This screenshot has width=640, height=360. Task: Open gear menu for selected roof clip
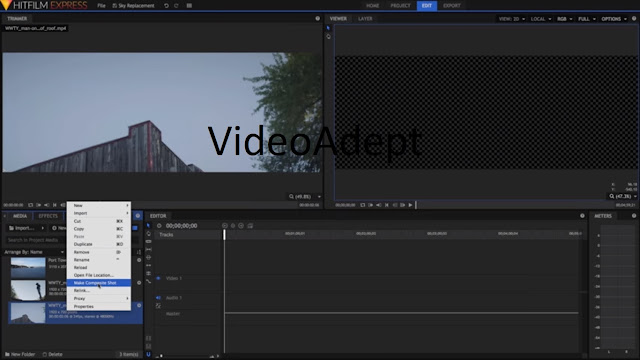pyautogui.click(x=139, y=305)
